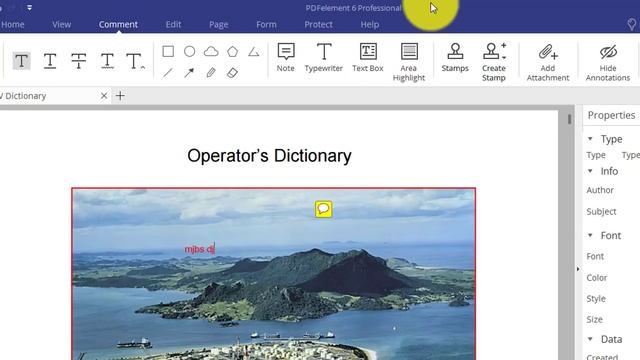Image resolution: width=640 pixels, height=360 pixels.
Task: Click the yellow note annotation on the image
Action: 323,209
